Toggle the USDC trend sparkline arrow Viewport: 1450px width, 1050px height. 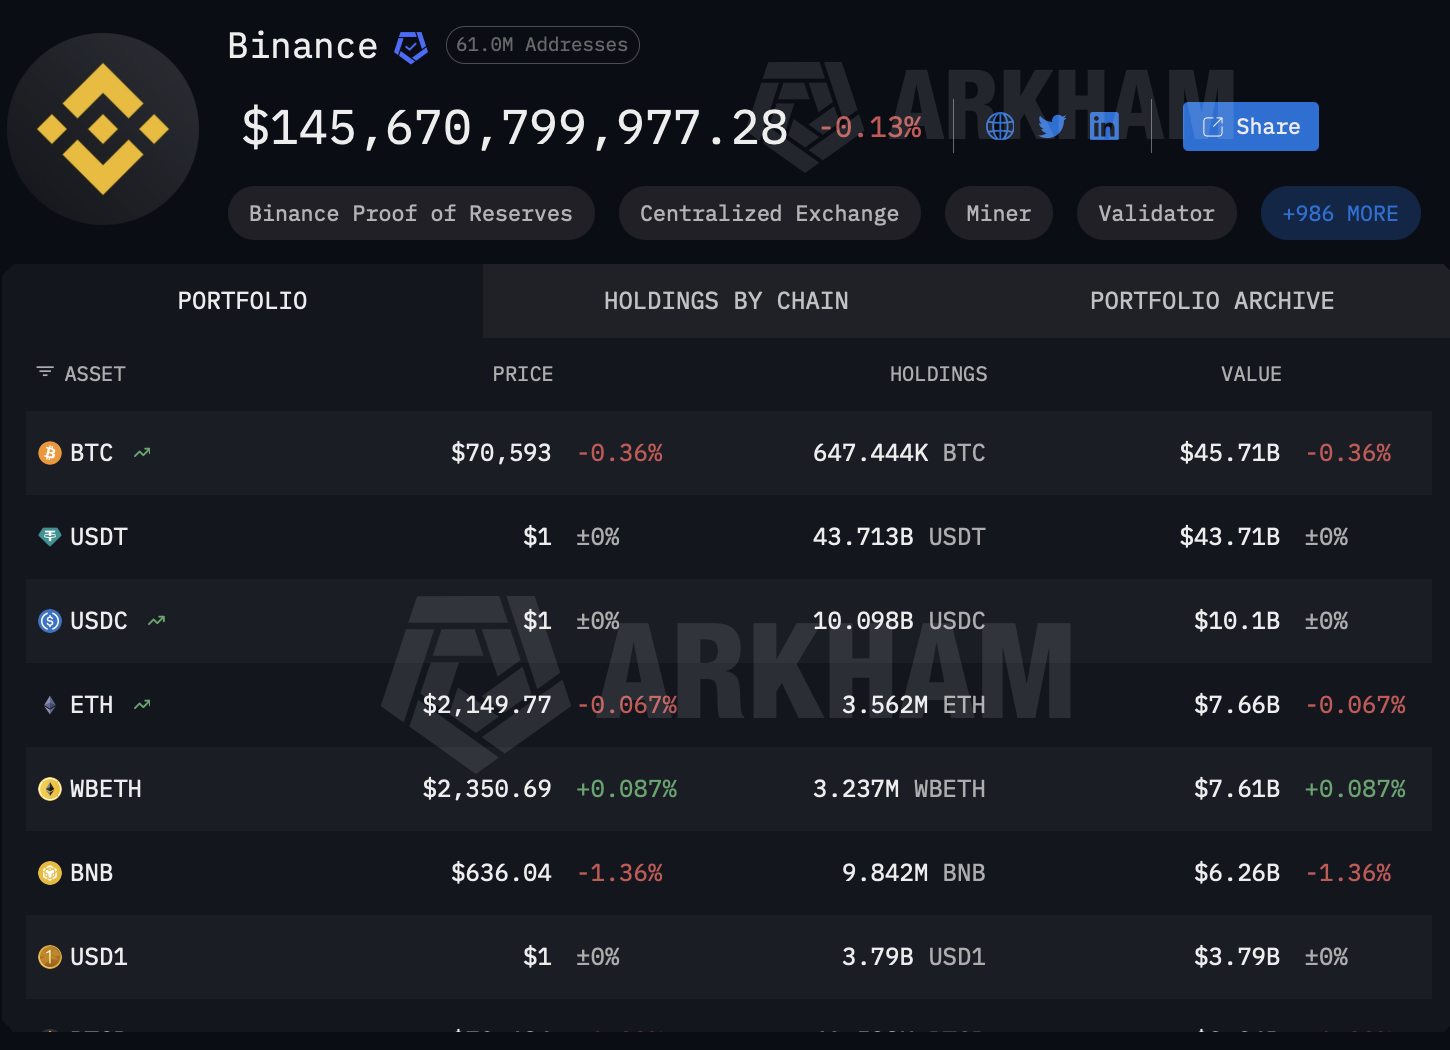[155, 620]
